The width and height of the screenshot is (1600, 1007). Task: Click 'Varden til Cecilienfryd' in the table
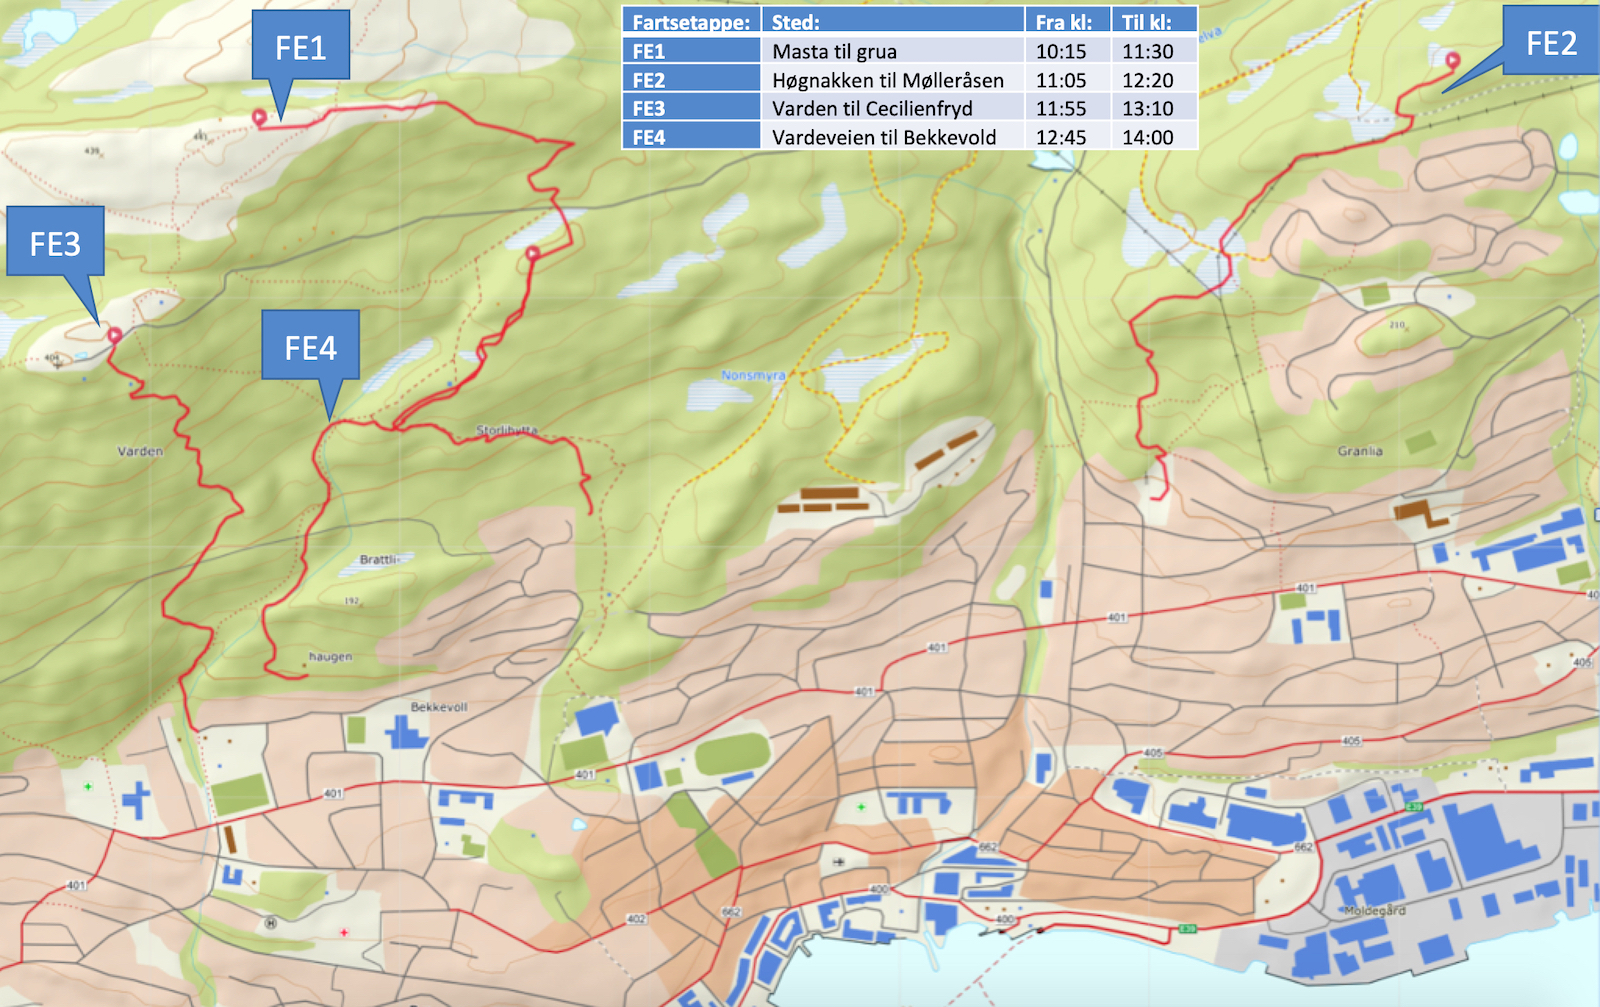tap(872, 108)
